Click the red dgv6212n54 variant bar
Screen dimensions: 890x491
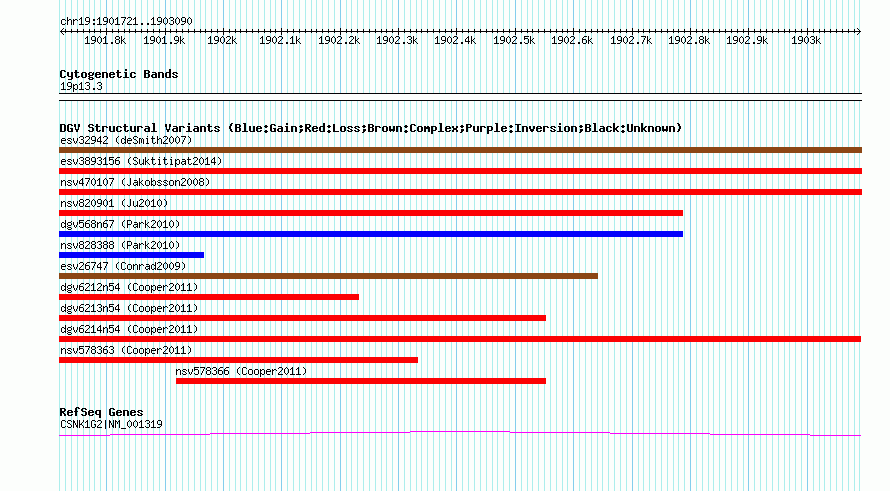[209, 297]
